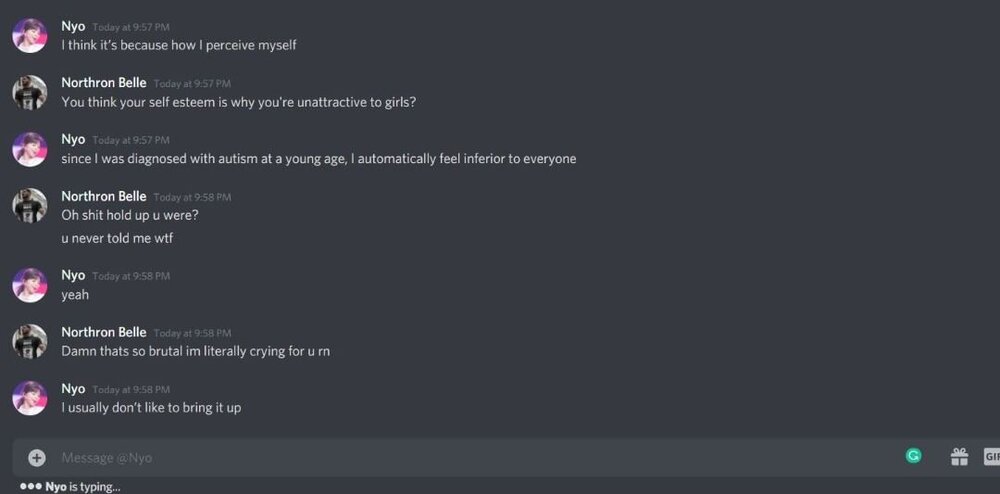Click username Northron Belle above self esteem question
1000x494 pixels.
pyautogui.click(x=104, y=83)
